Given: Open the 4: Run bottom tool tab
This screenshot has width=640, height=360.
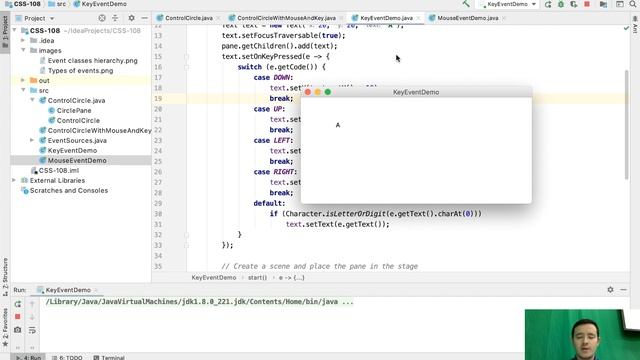Looking at the screenshot, I should click(29, 357).
